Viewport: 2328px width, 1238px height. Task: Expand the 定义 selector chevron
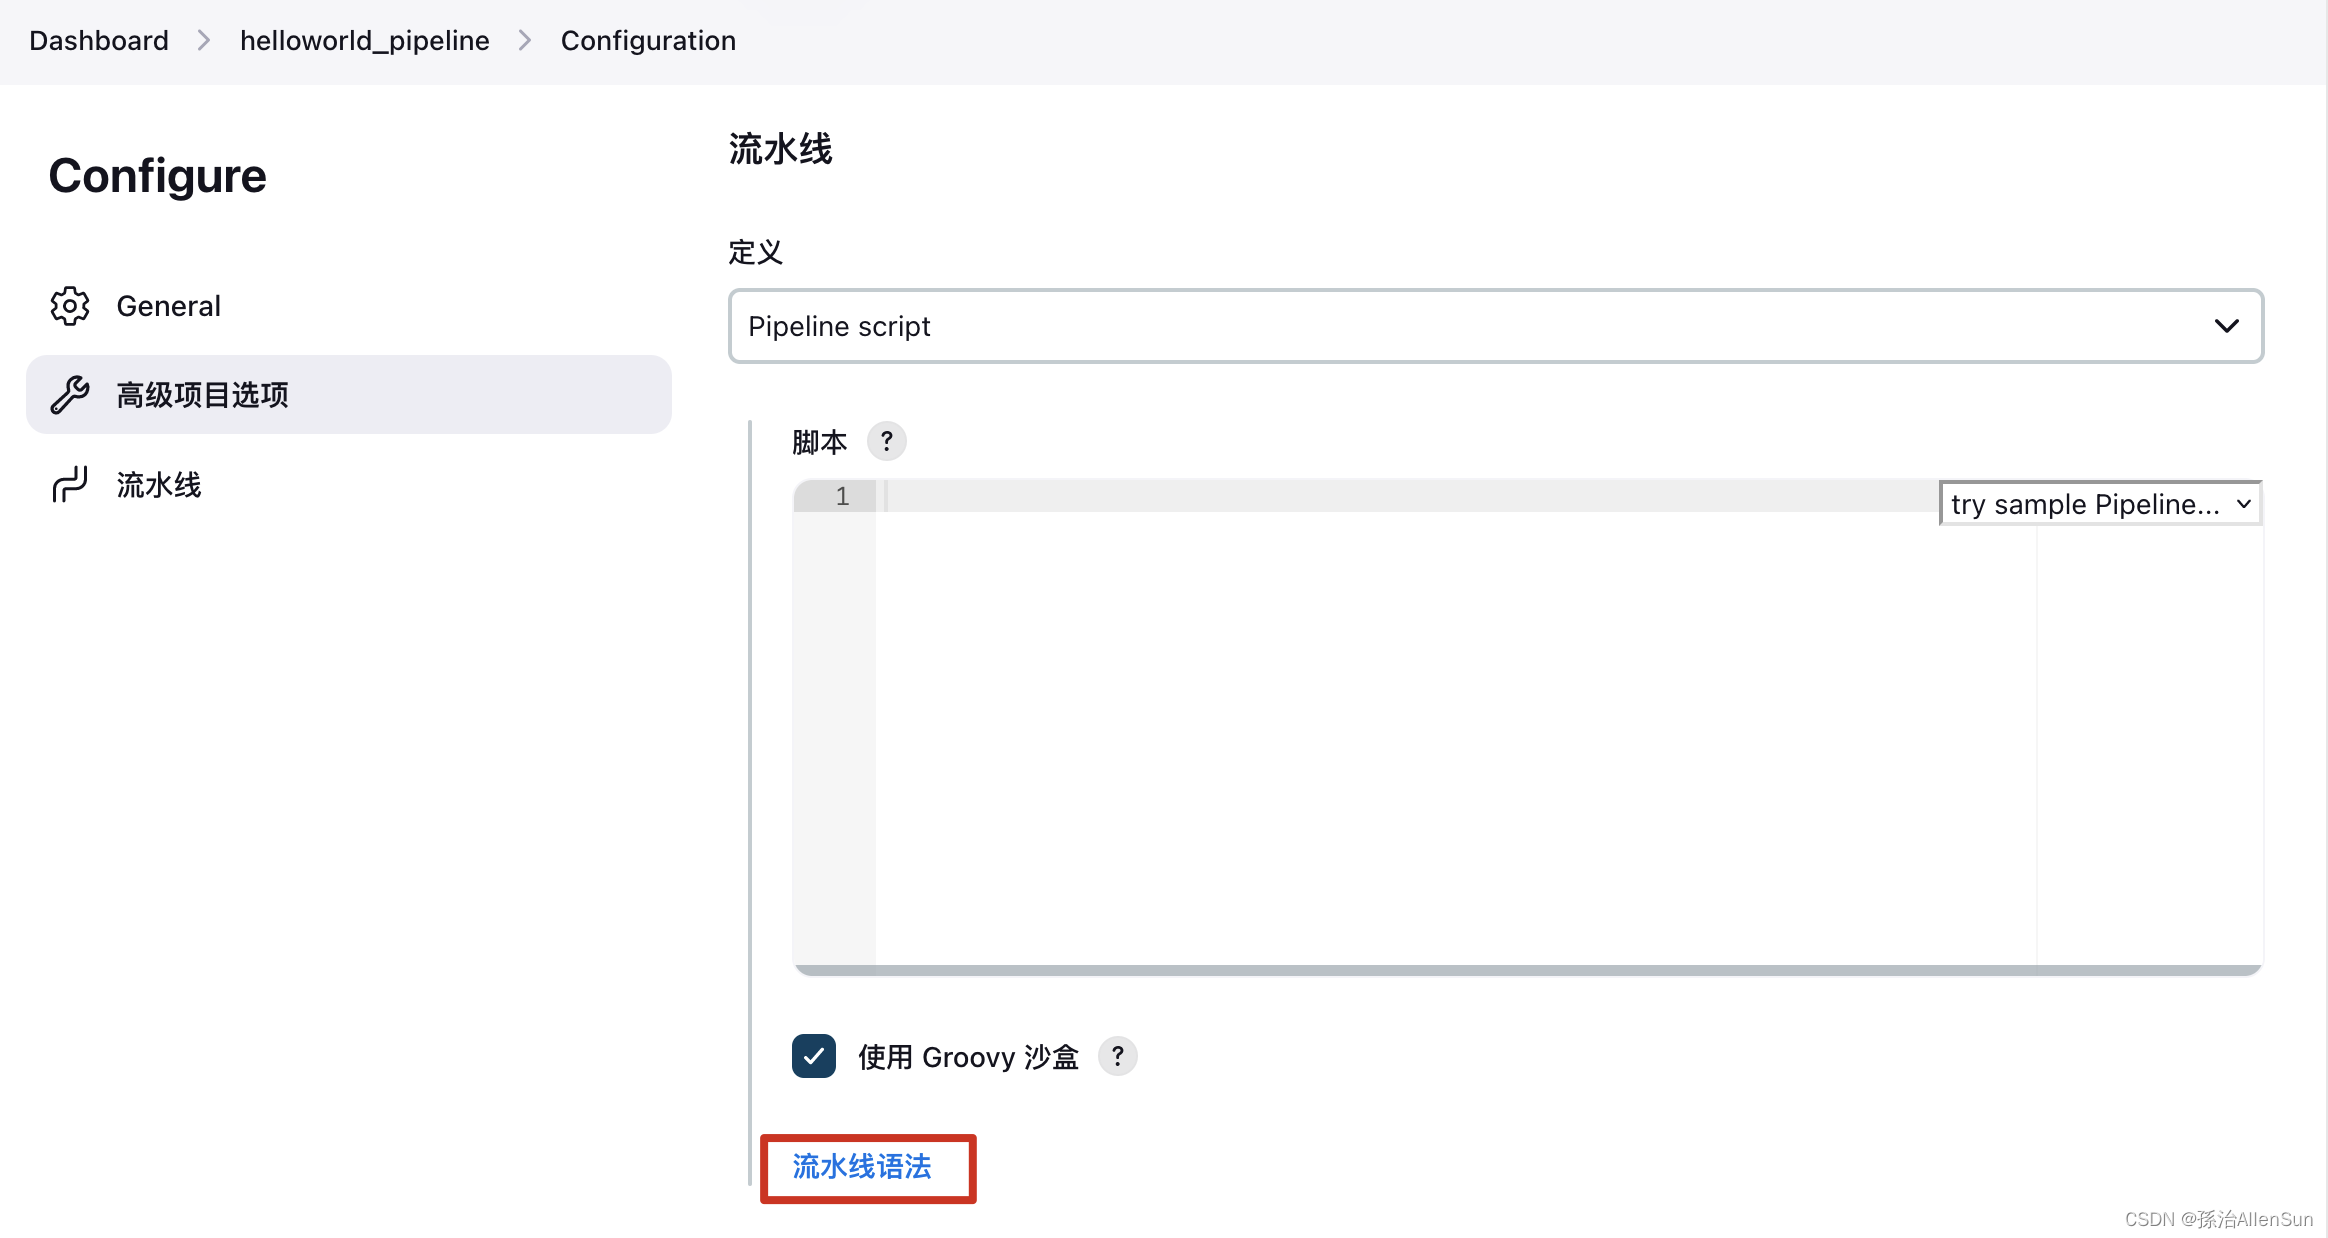pyautogui.click(x=2228, y=326)
